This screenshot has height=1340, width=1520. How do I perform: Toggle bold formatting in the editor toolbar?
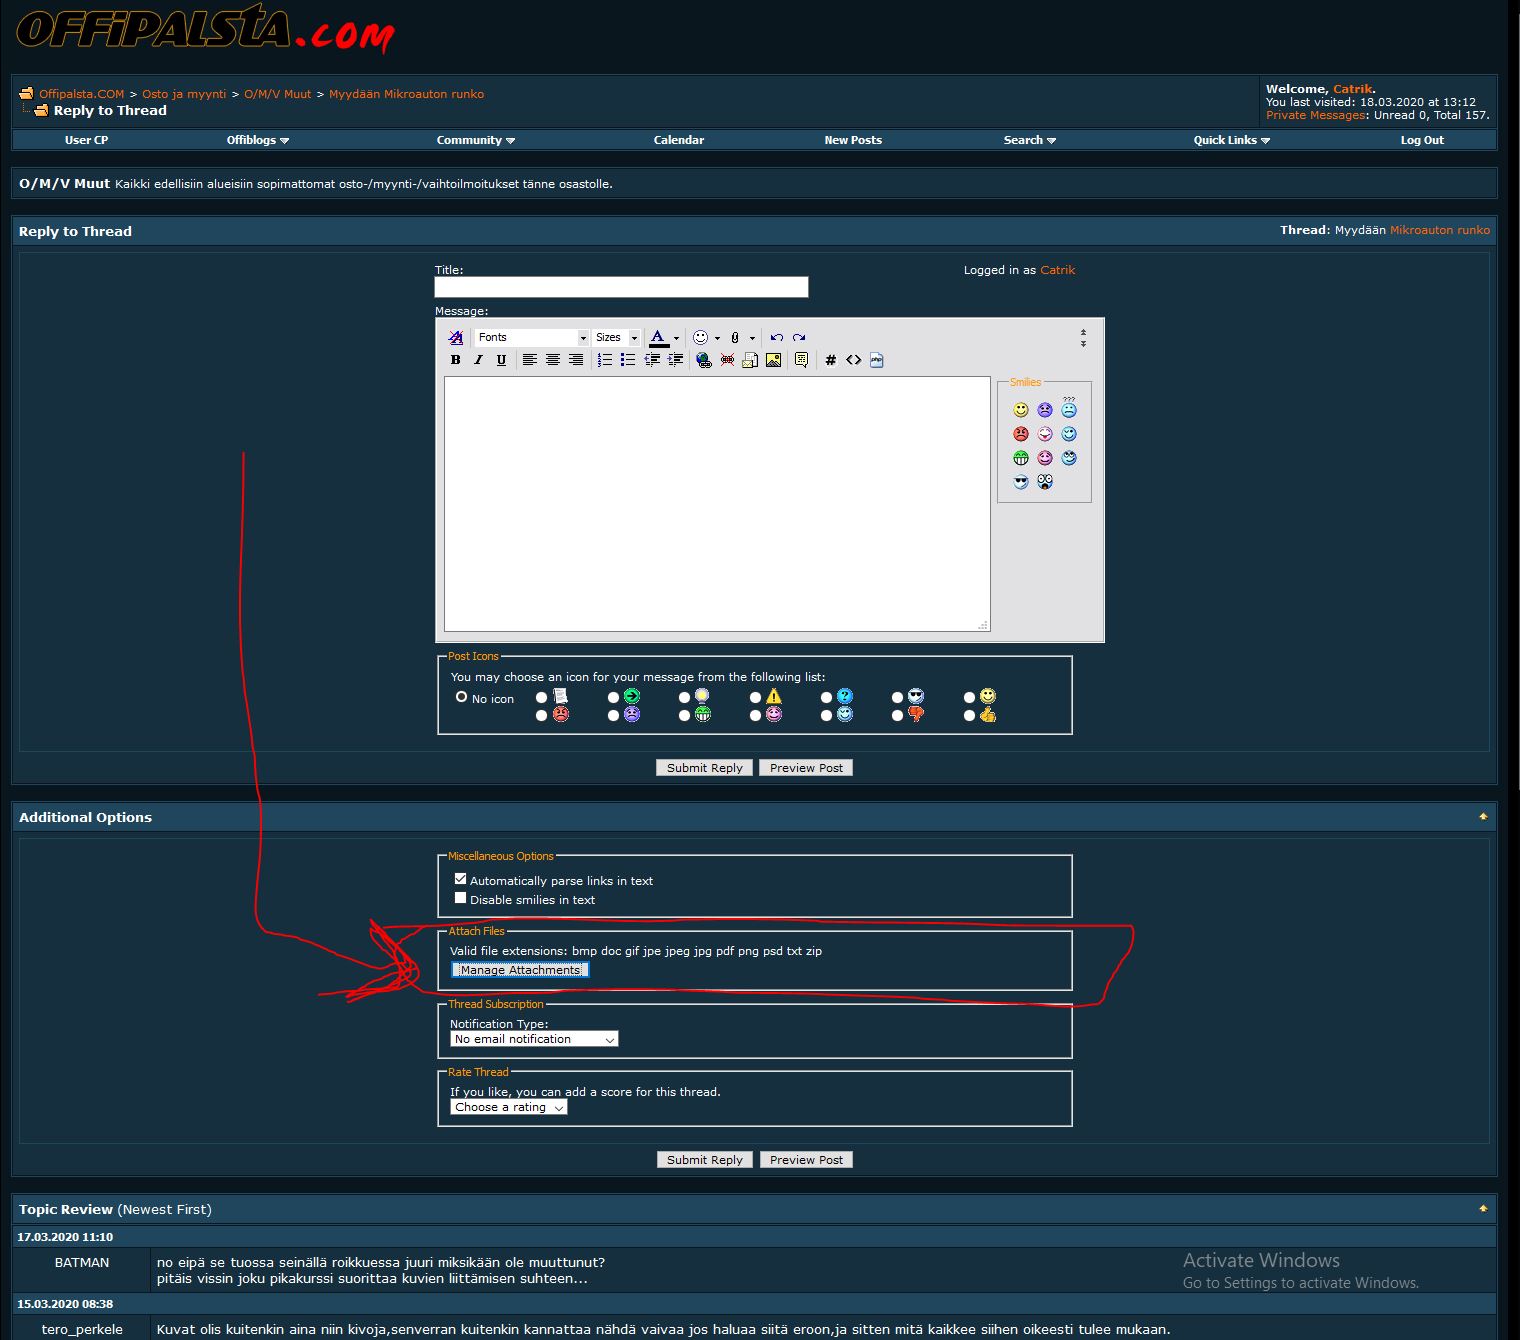click(456, 360)
